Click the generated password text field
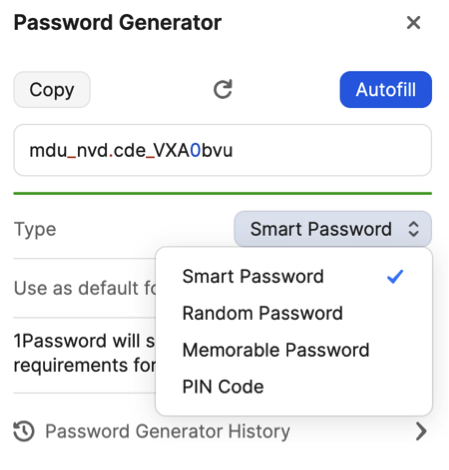 223,150
